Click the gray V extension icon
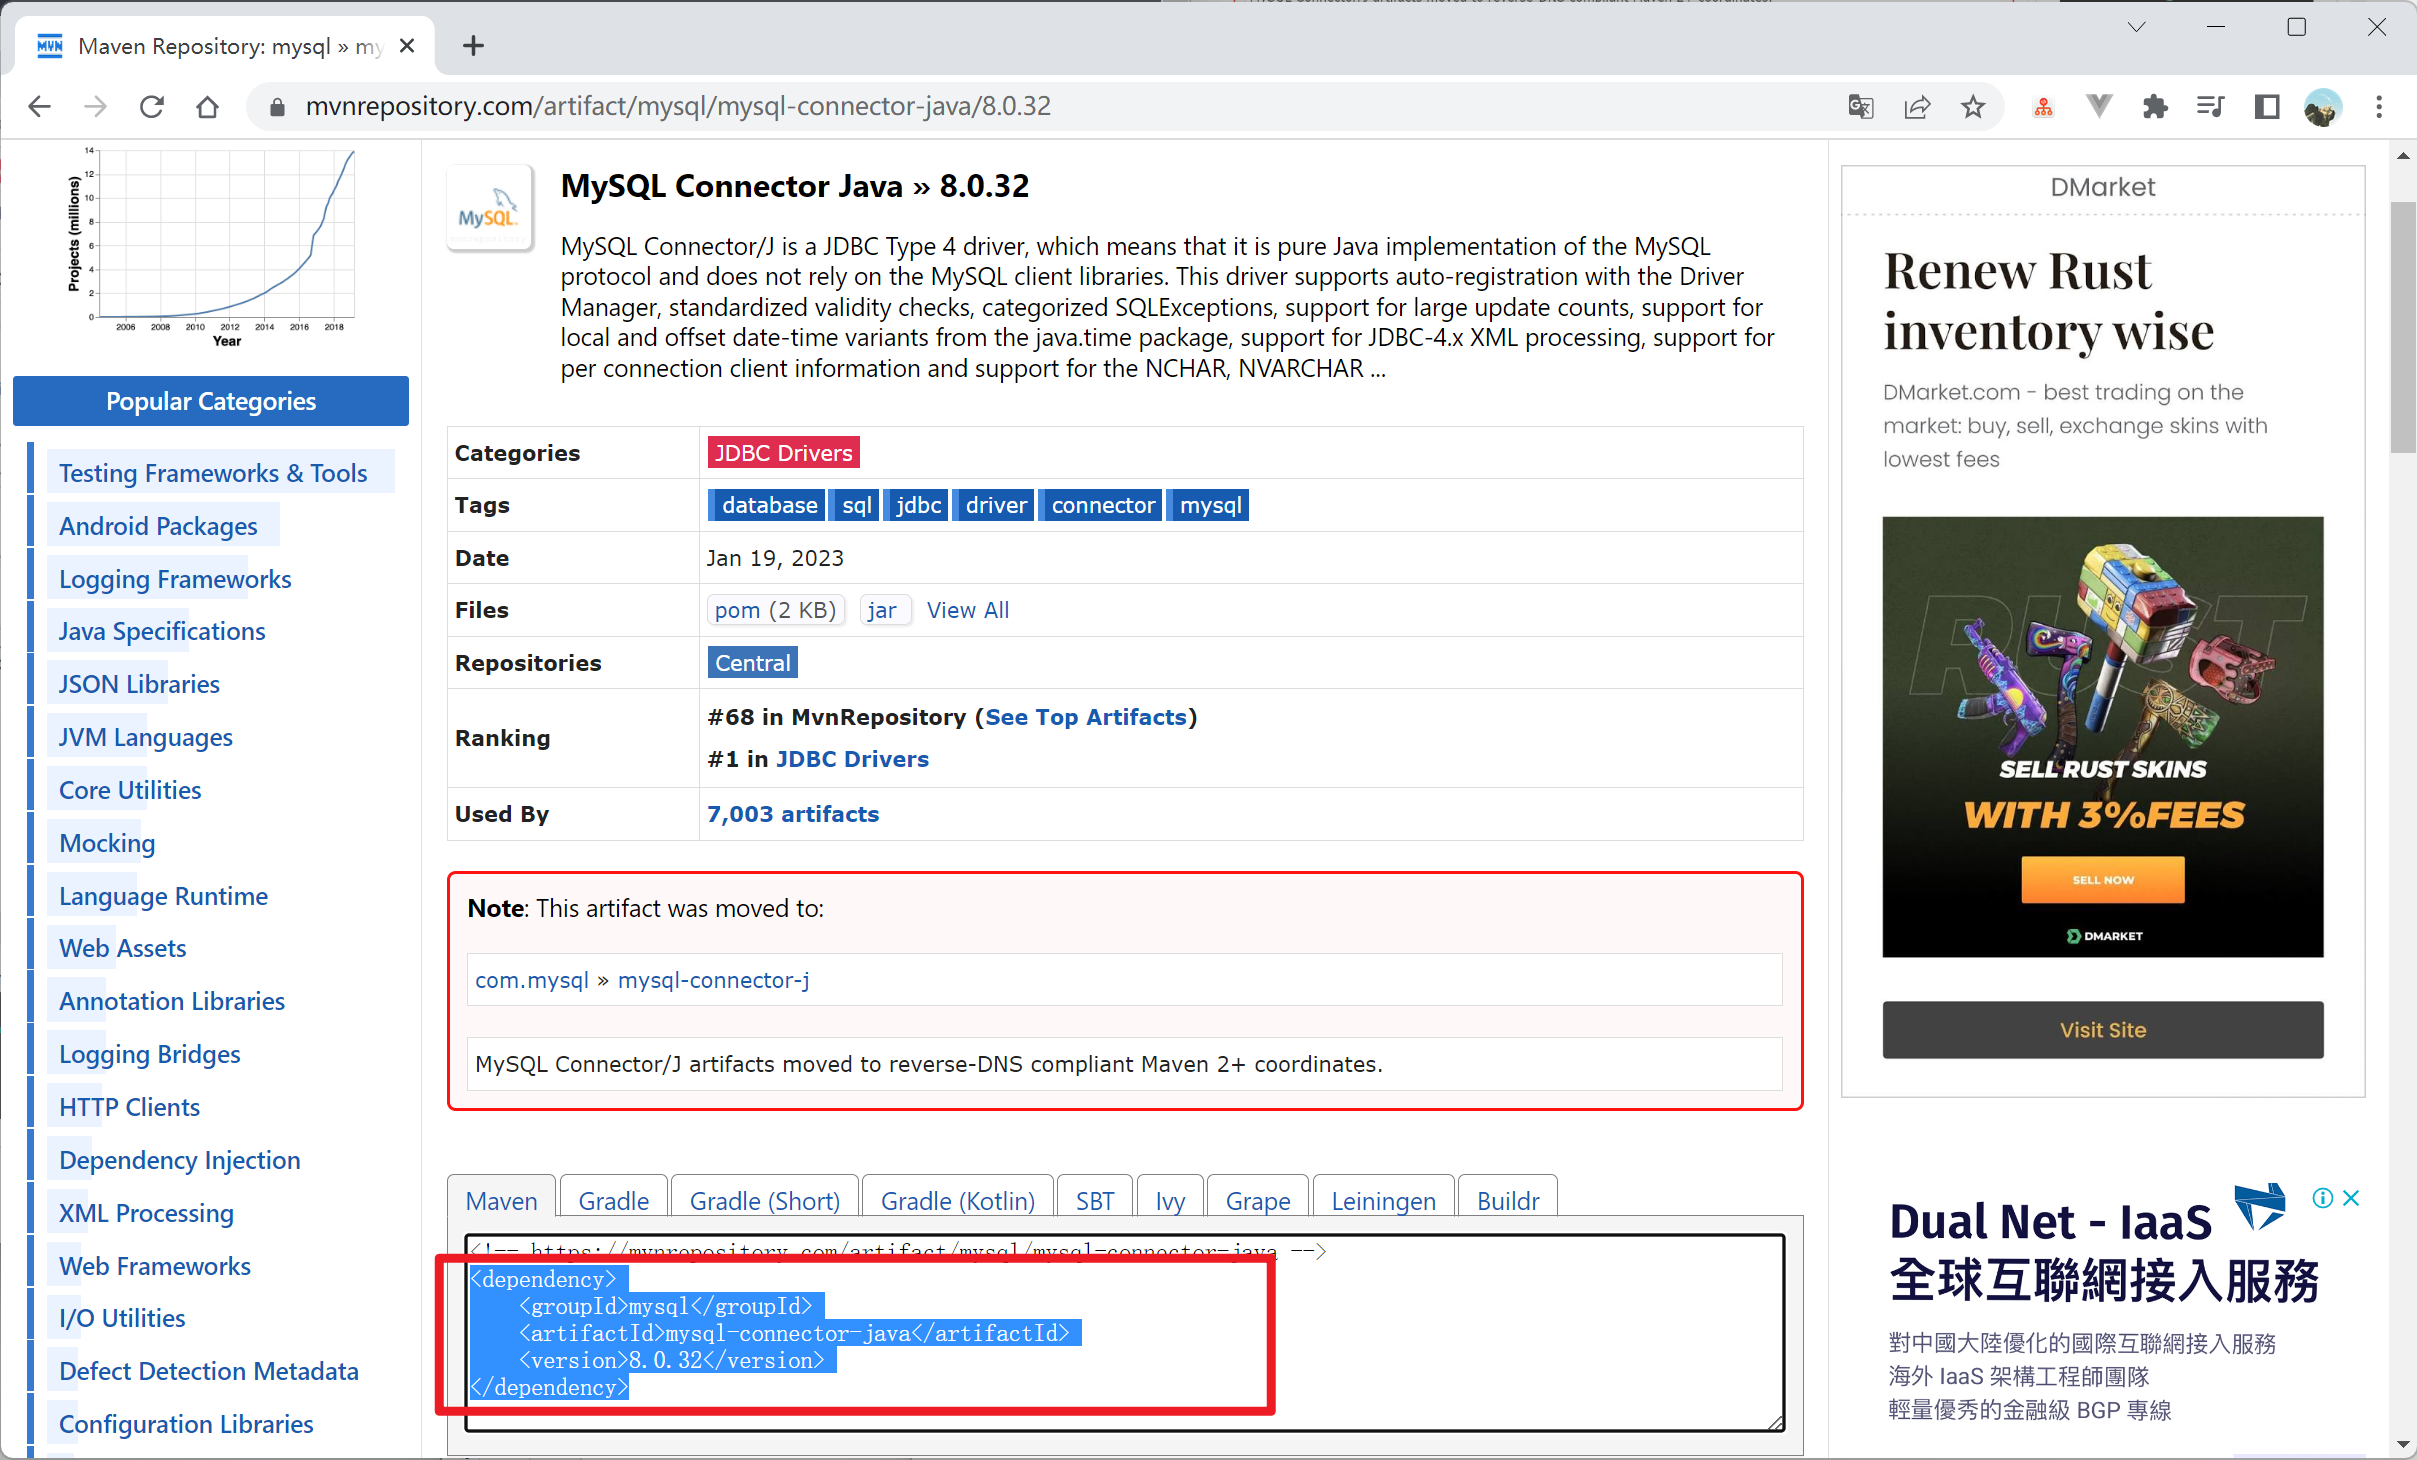This screenshot has width=2417, height=1460. coord(2099,107)
